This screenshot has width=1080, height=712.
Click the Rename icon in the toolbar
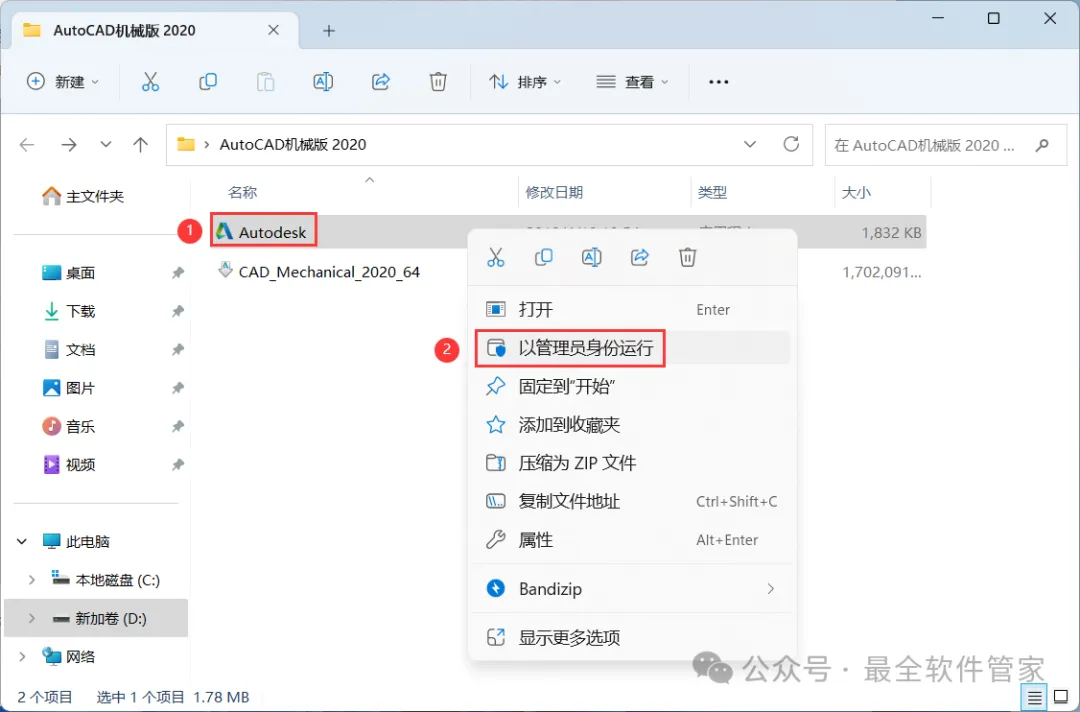pyautogui.click(x=323, y=82)
